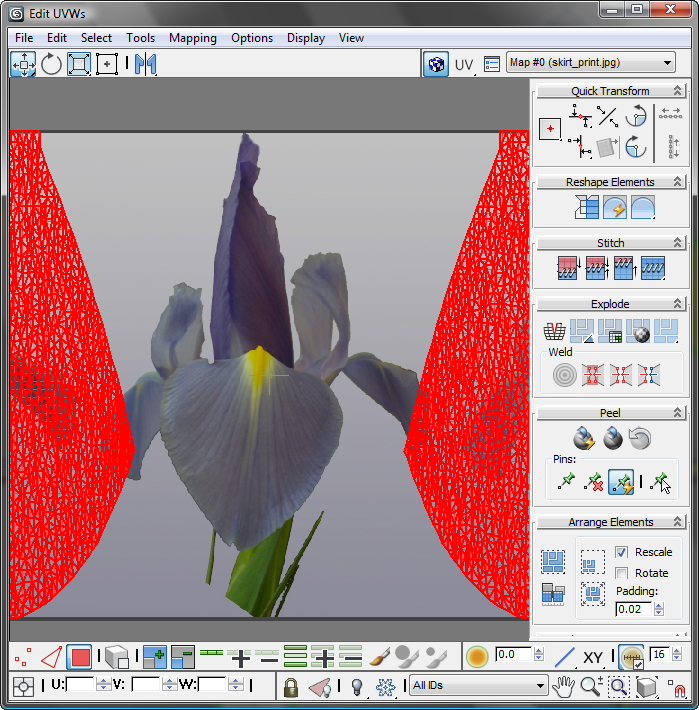Screen dimensions: 699x710
Task: Enable the Rotate checkbox
Action: click(x=621, y=573)
